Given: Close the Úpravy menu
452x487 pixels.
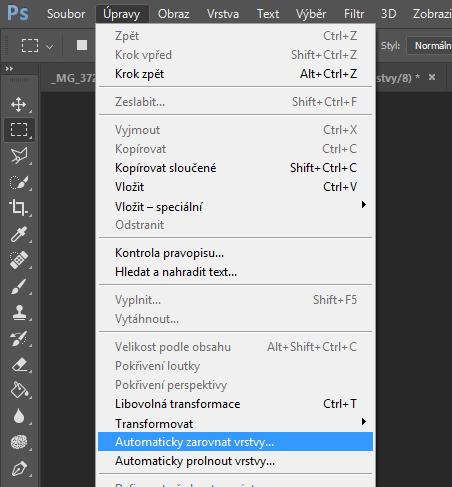Looking at the screenshot, I should (122, 14).
